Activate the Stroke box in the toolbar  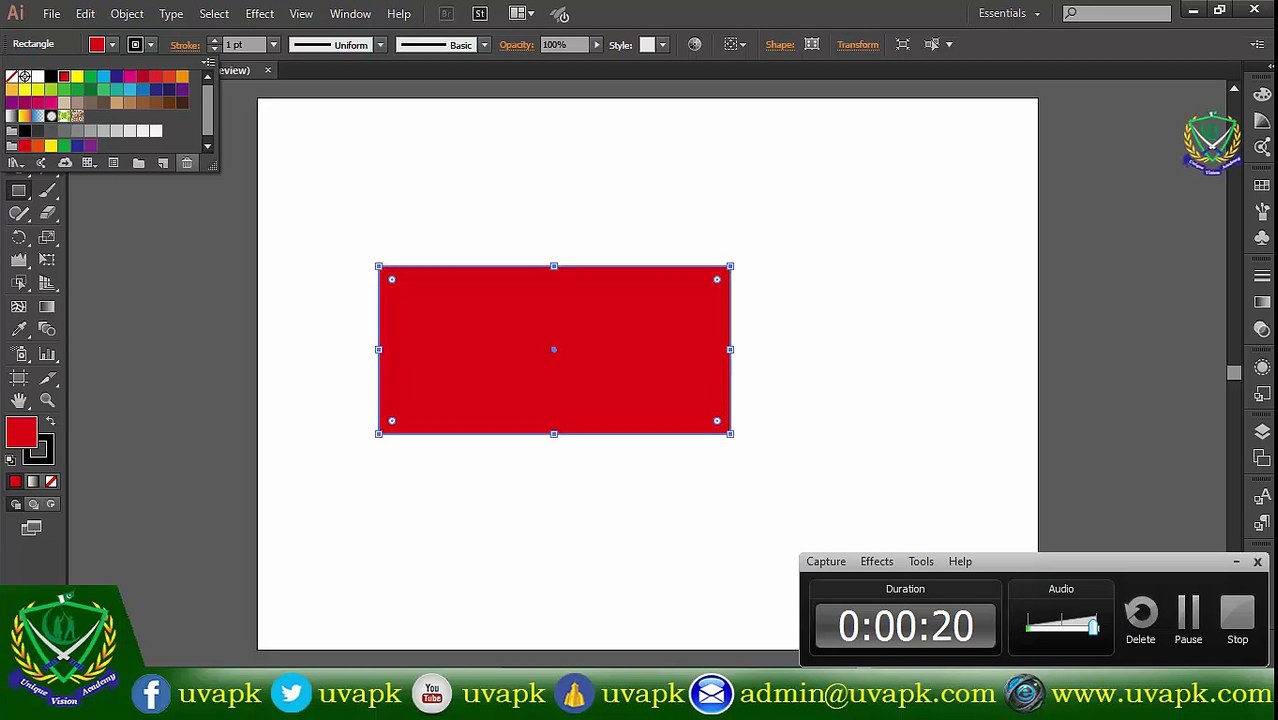38,450
